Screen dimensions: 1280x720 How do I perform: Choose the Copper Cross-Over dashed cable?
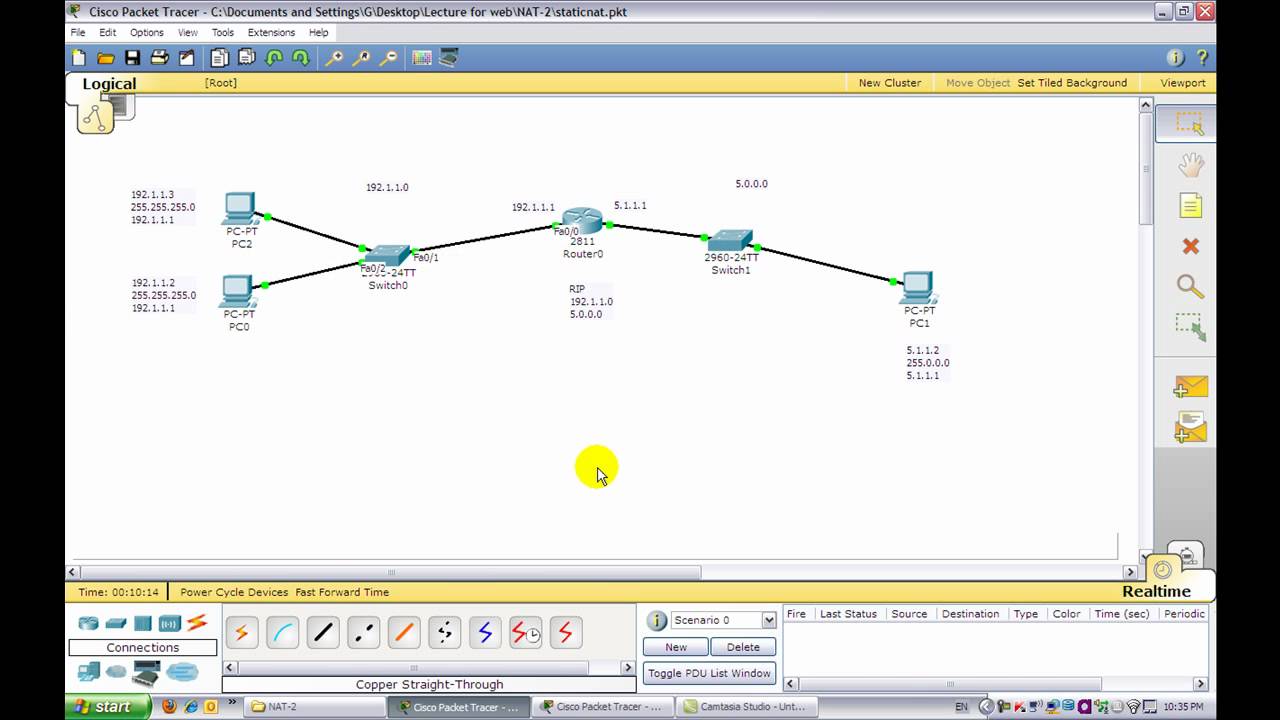click(363, 632)
